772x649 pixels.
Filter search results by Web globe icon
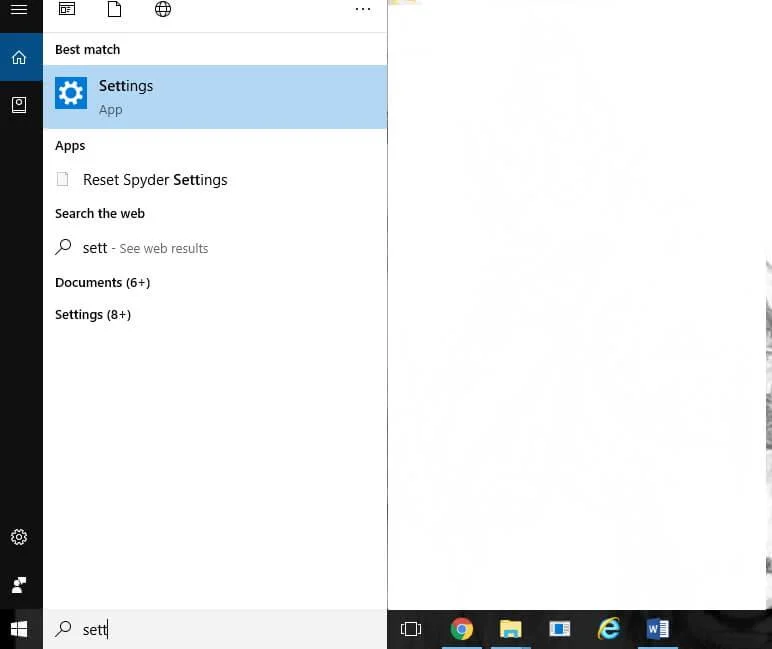tap(163, 9)
